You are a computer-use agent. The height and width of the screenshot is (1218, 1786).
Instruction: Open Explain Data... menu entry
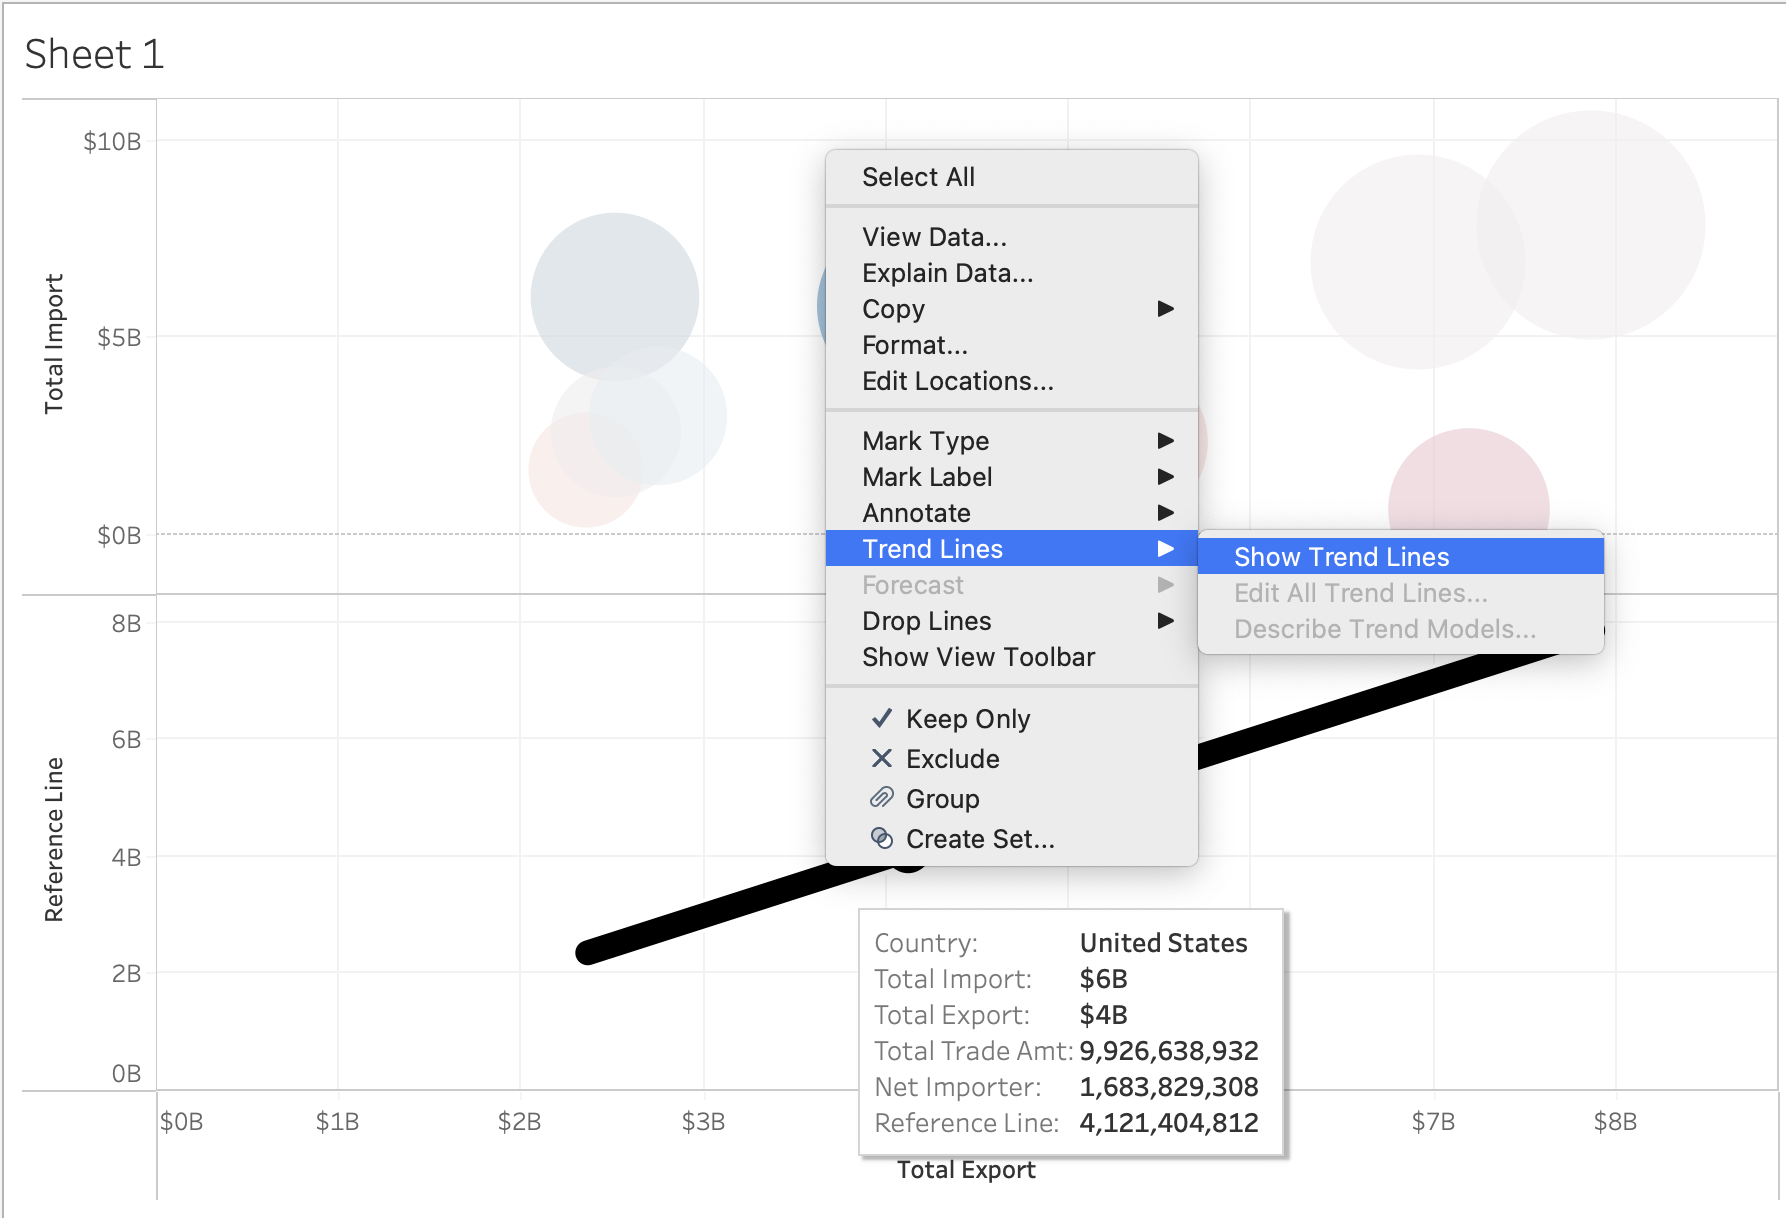tap(947, 273)
